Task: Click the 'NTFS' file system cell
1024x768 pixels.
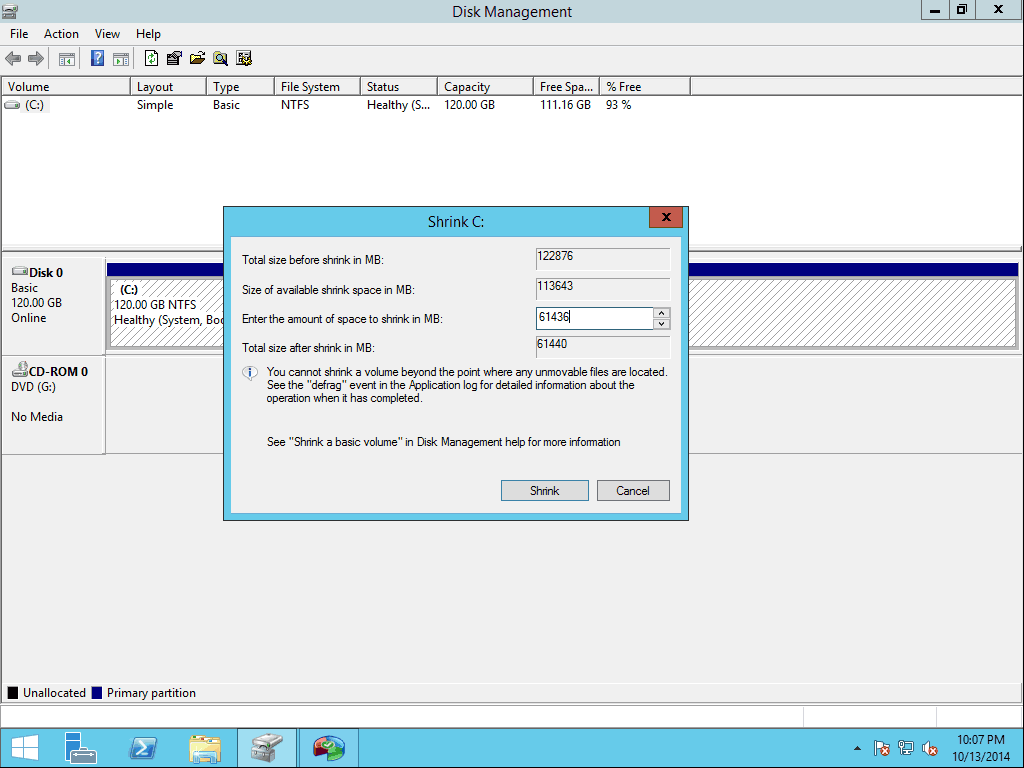Action: pos(295,104)
